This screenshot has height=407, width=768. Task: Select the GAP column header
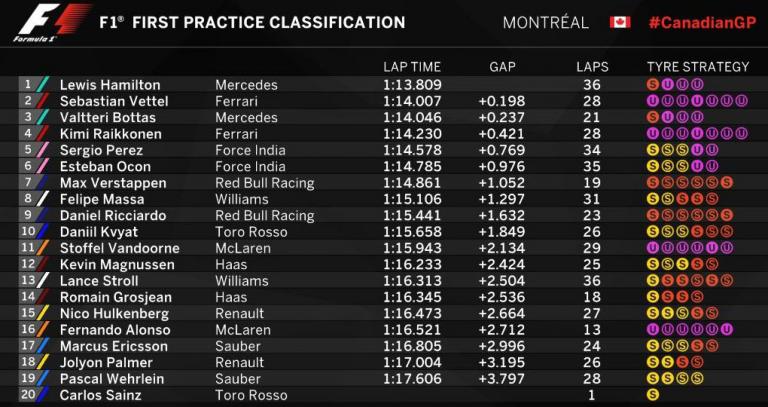tap(502, 67)
